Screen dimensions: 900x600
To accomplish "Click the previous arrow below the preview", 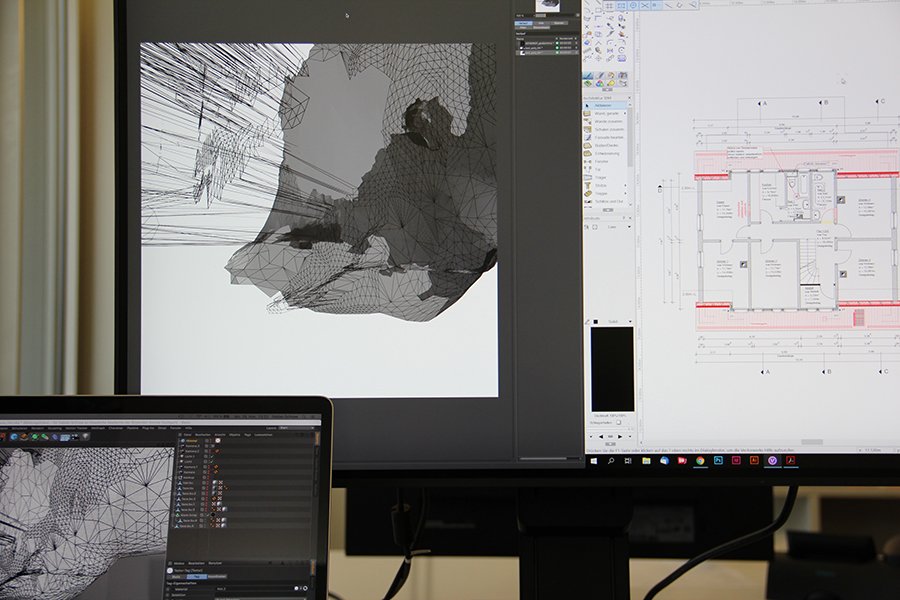I will click(x=601, y=436).
